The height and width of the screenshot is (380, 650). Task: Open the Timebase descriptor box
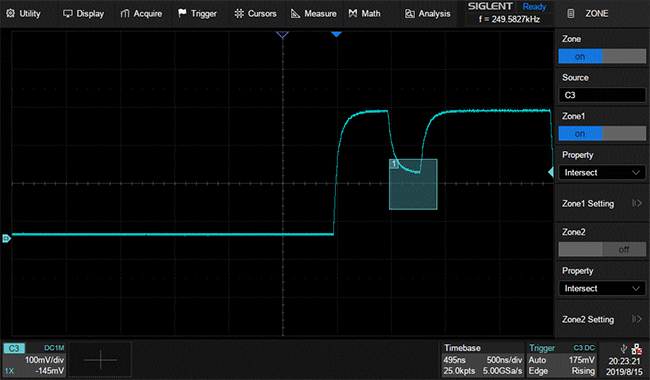[482, 359]
